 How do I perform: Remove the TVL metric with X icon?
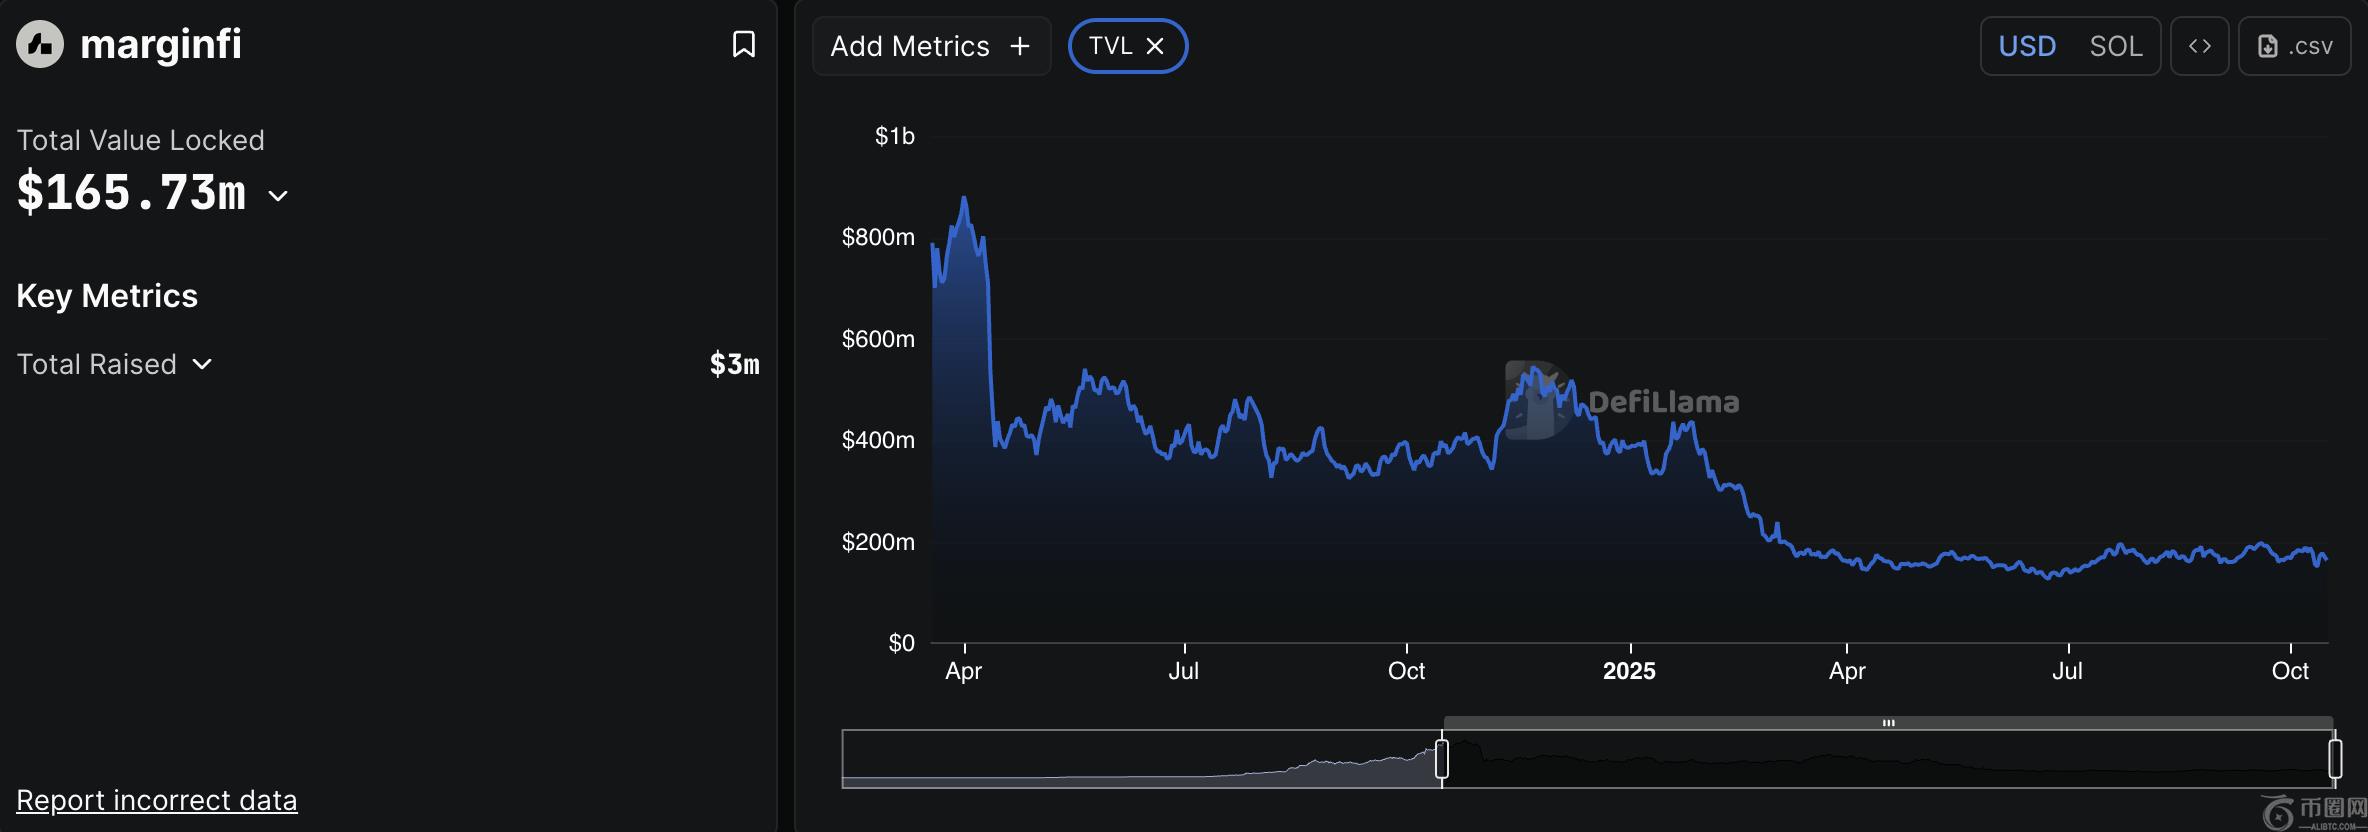click(1155, 46)
